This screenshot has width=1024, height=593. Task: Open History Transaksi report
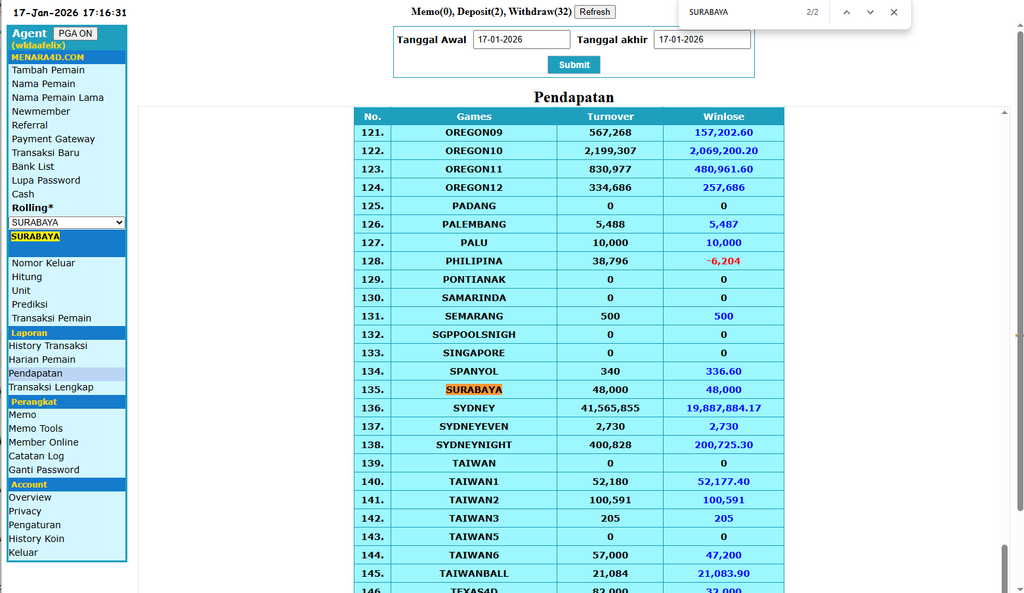pos(48,345)
